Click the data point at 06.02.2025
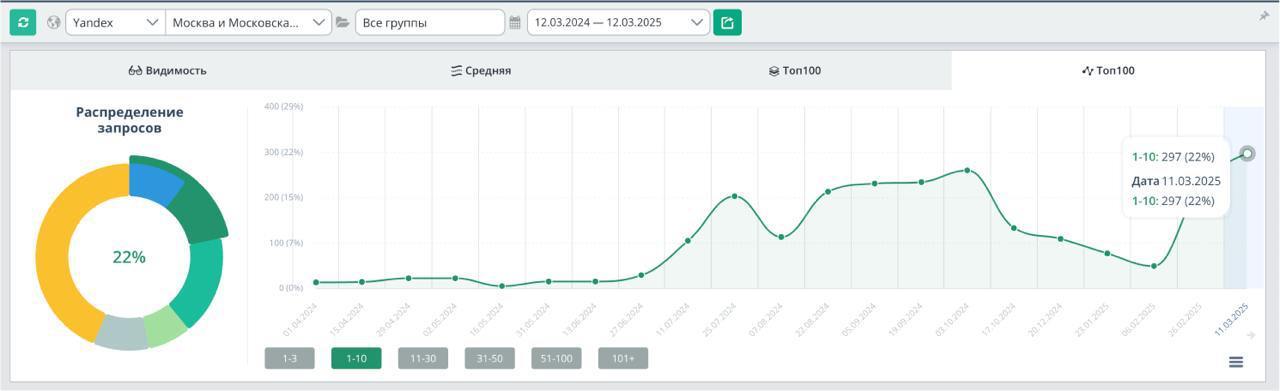The width and height of the screenshot is (1280, 391). pos(1153,266)
